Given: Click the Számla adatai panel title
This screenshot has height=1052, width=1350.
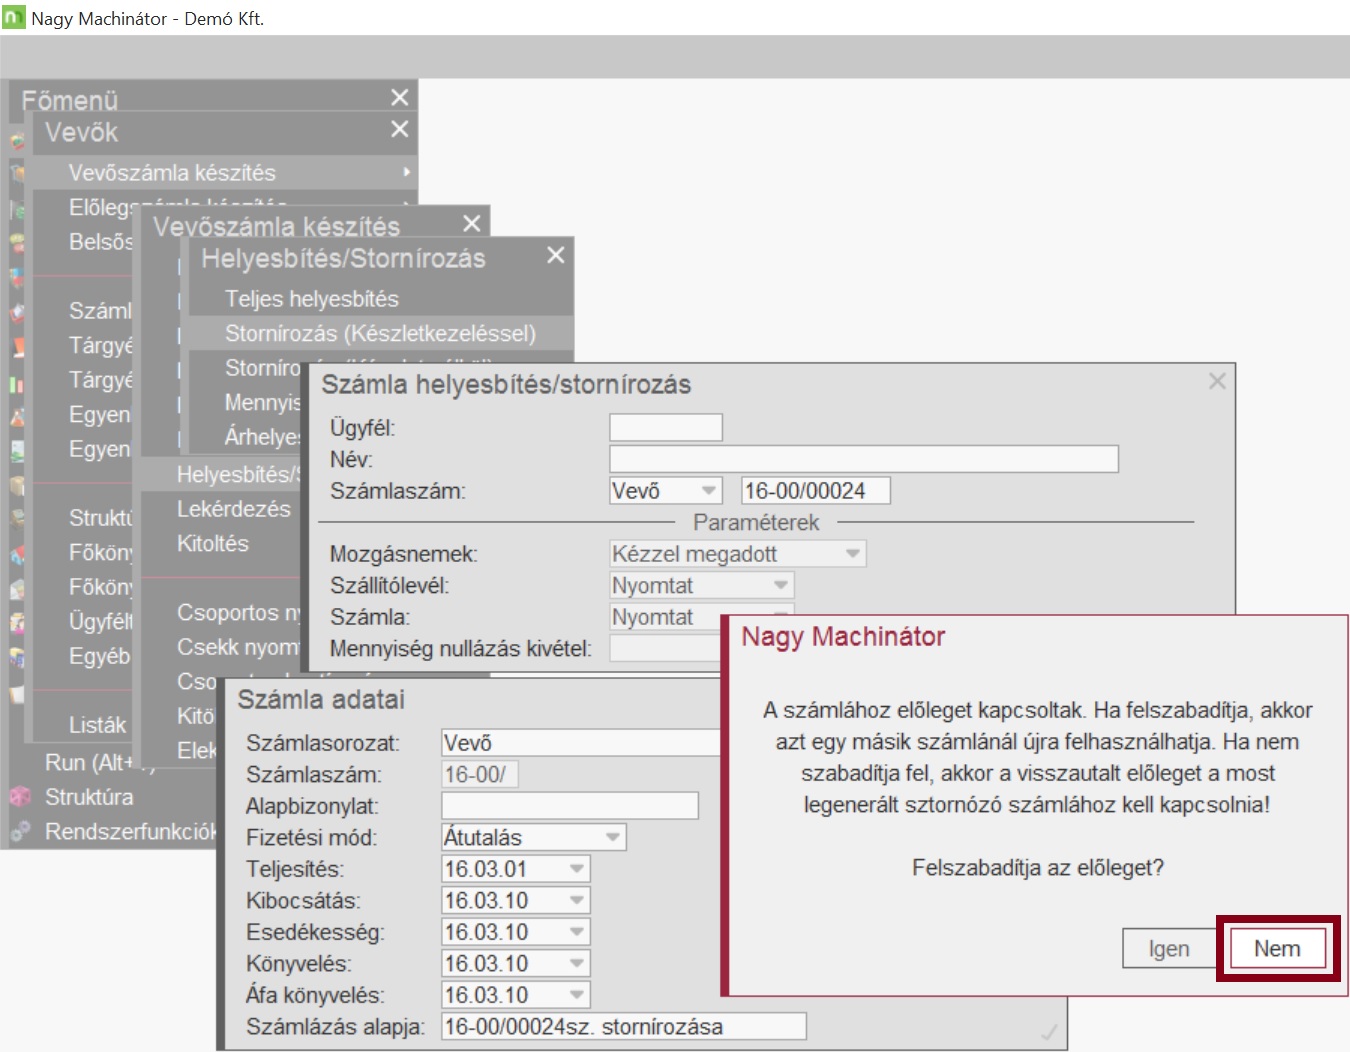Looking at the screenshot, I should (x=321, y=700).
